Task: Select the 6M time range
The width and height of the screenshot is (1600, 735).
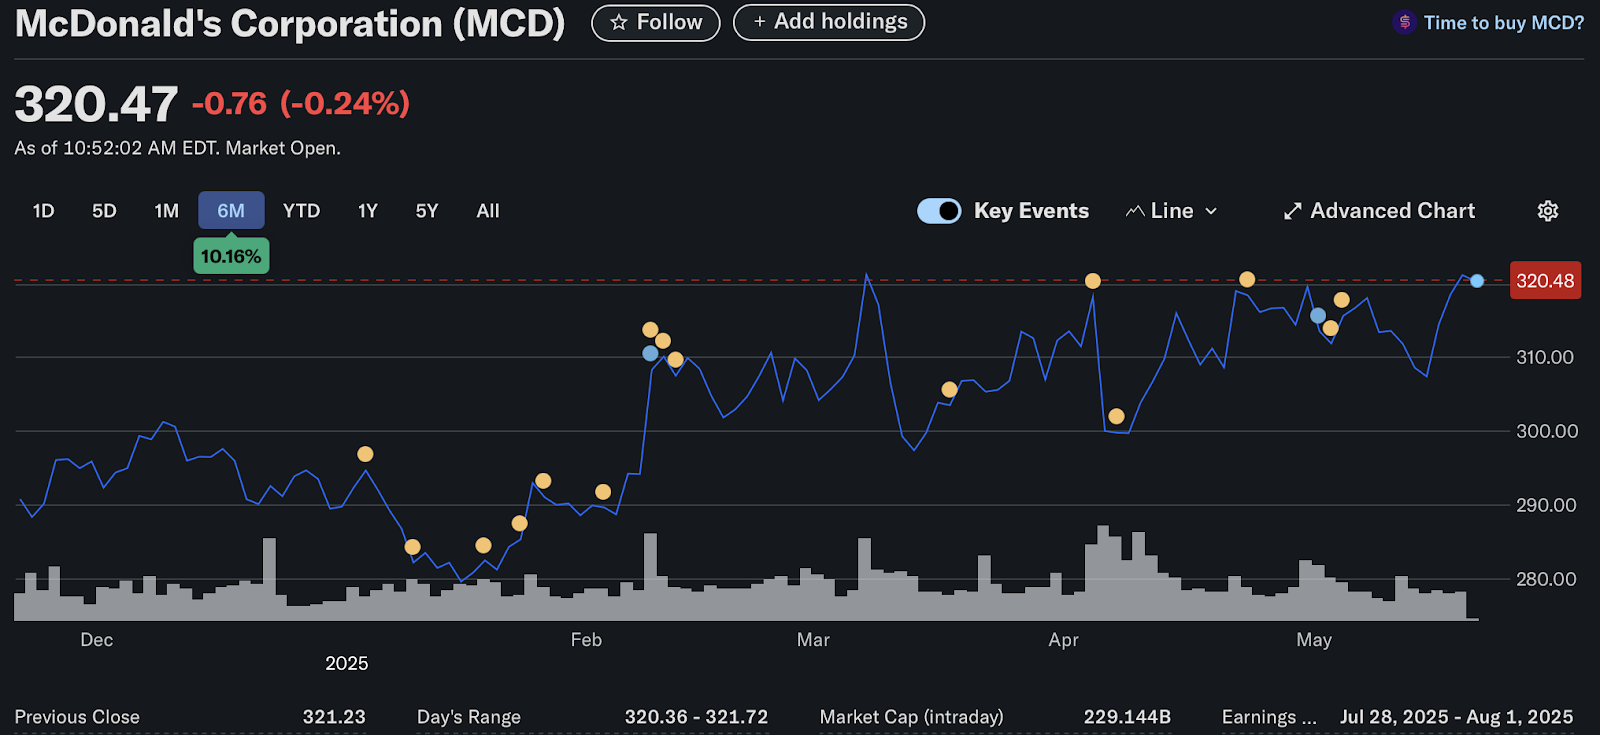Action: pyautogui.click(x=231, y=211)
